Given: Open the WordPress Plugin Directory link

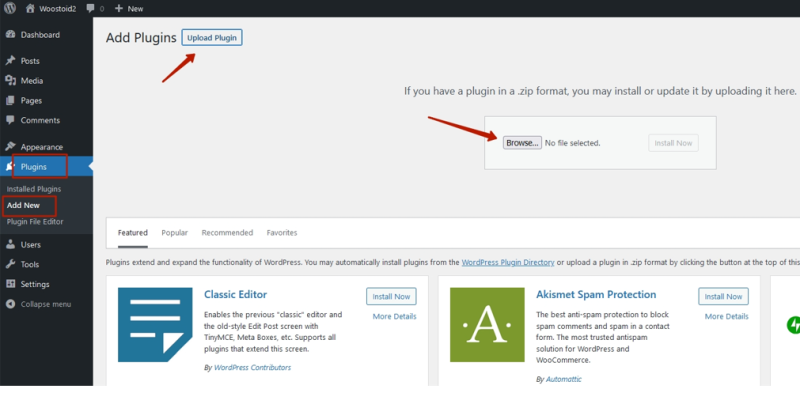Looking at the screenshot, I should point(507,262).
